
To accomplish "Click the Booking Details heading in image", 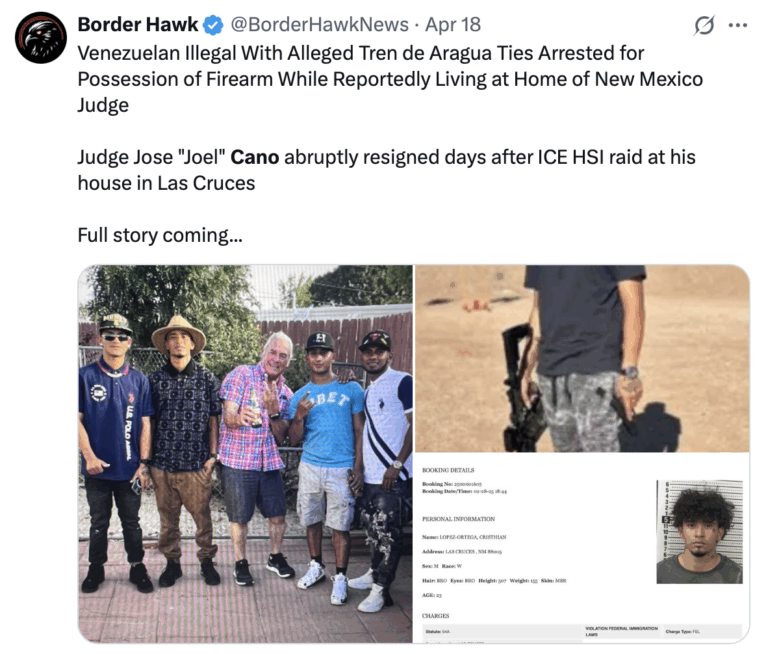I will click(448, 470).
